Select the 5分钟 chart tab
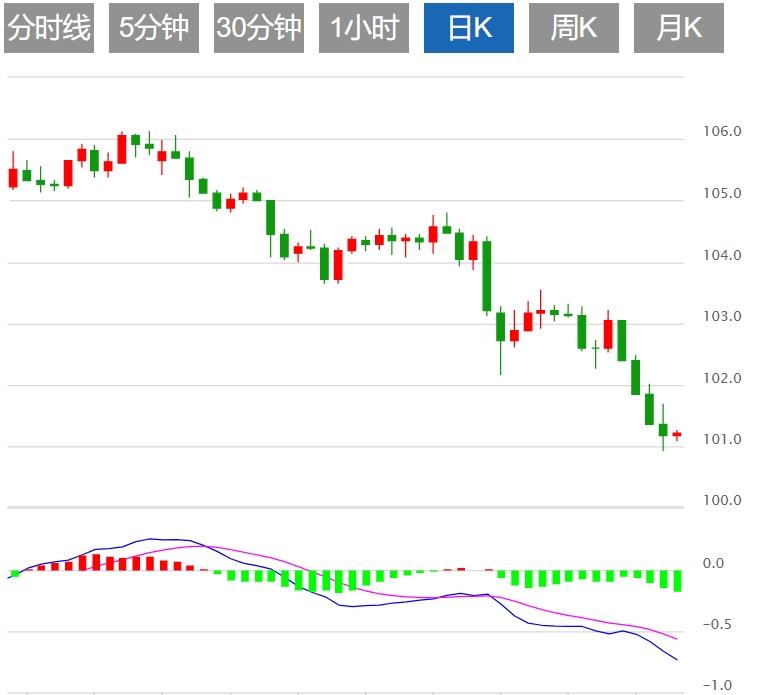This screenshot has width=761, height=695. click(153, 28)
